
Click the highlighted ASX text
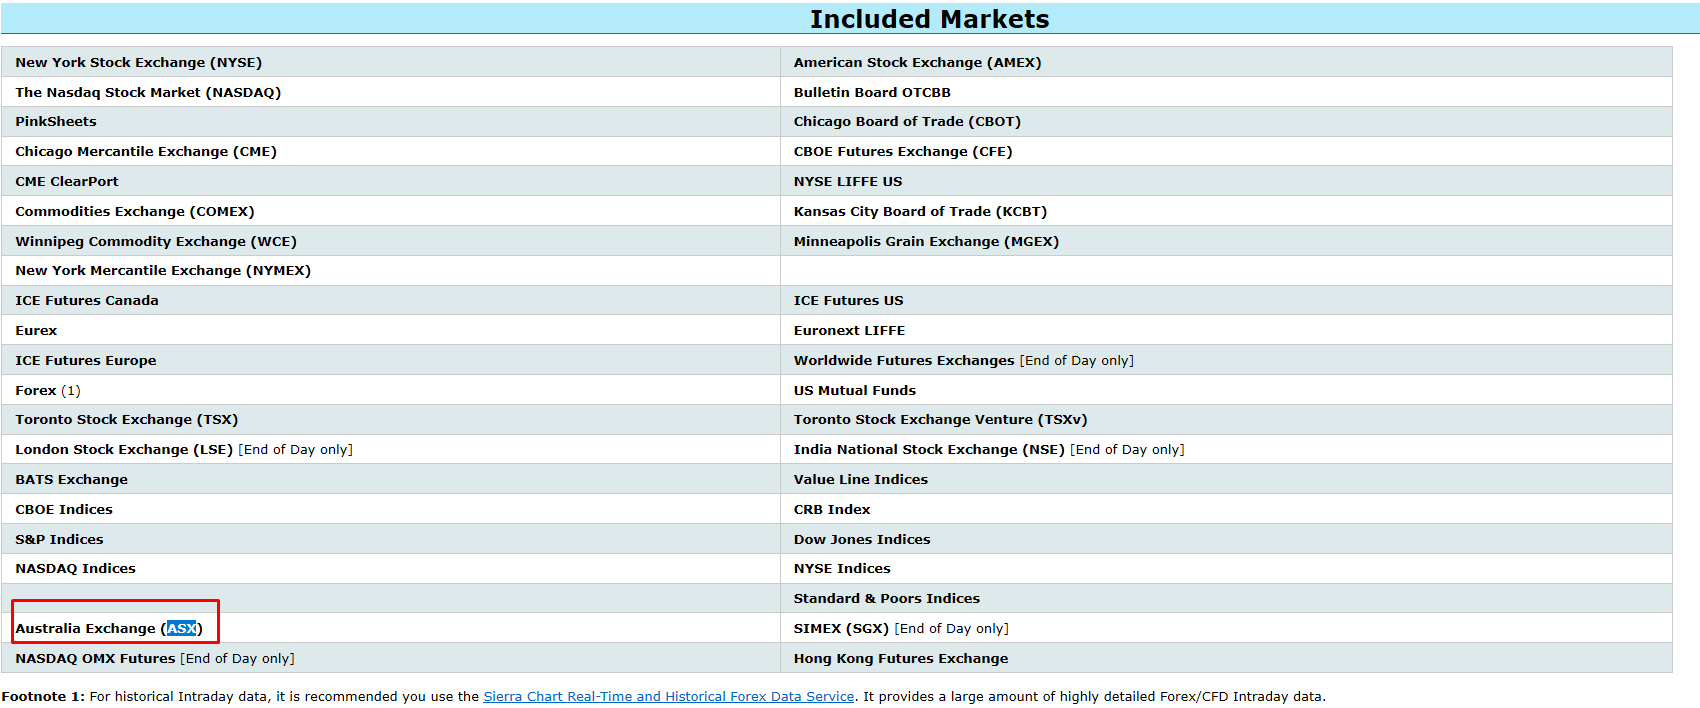[x=182, y=629]
